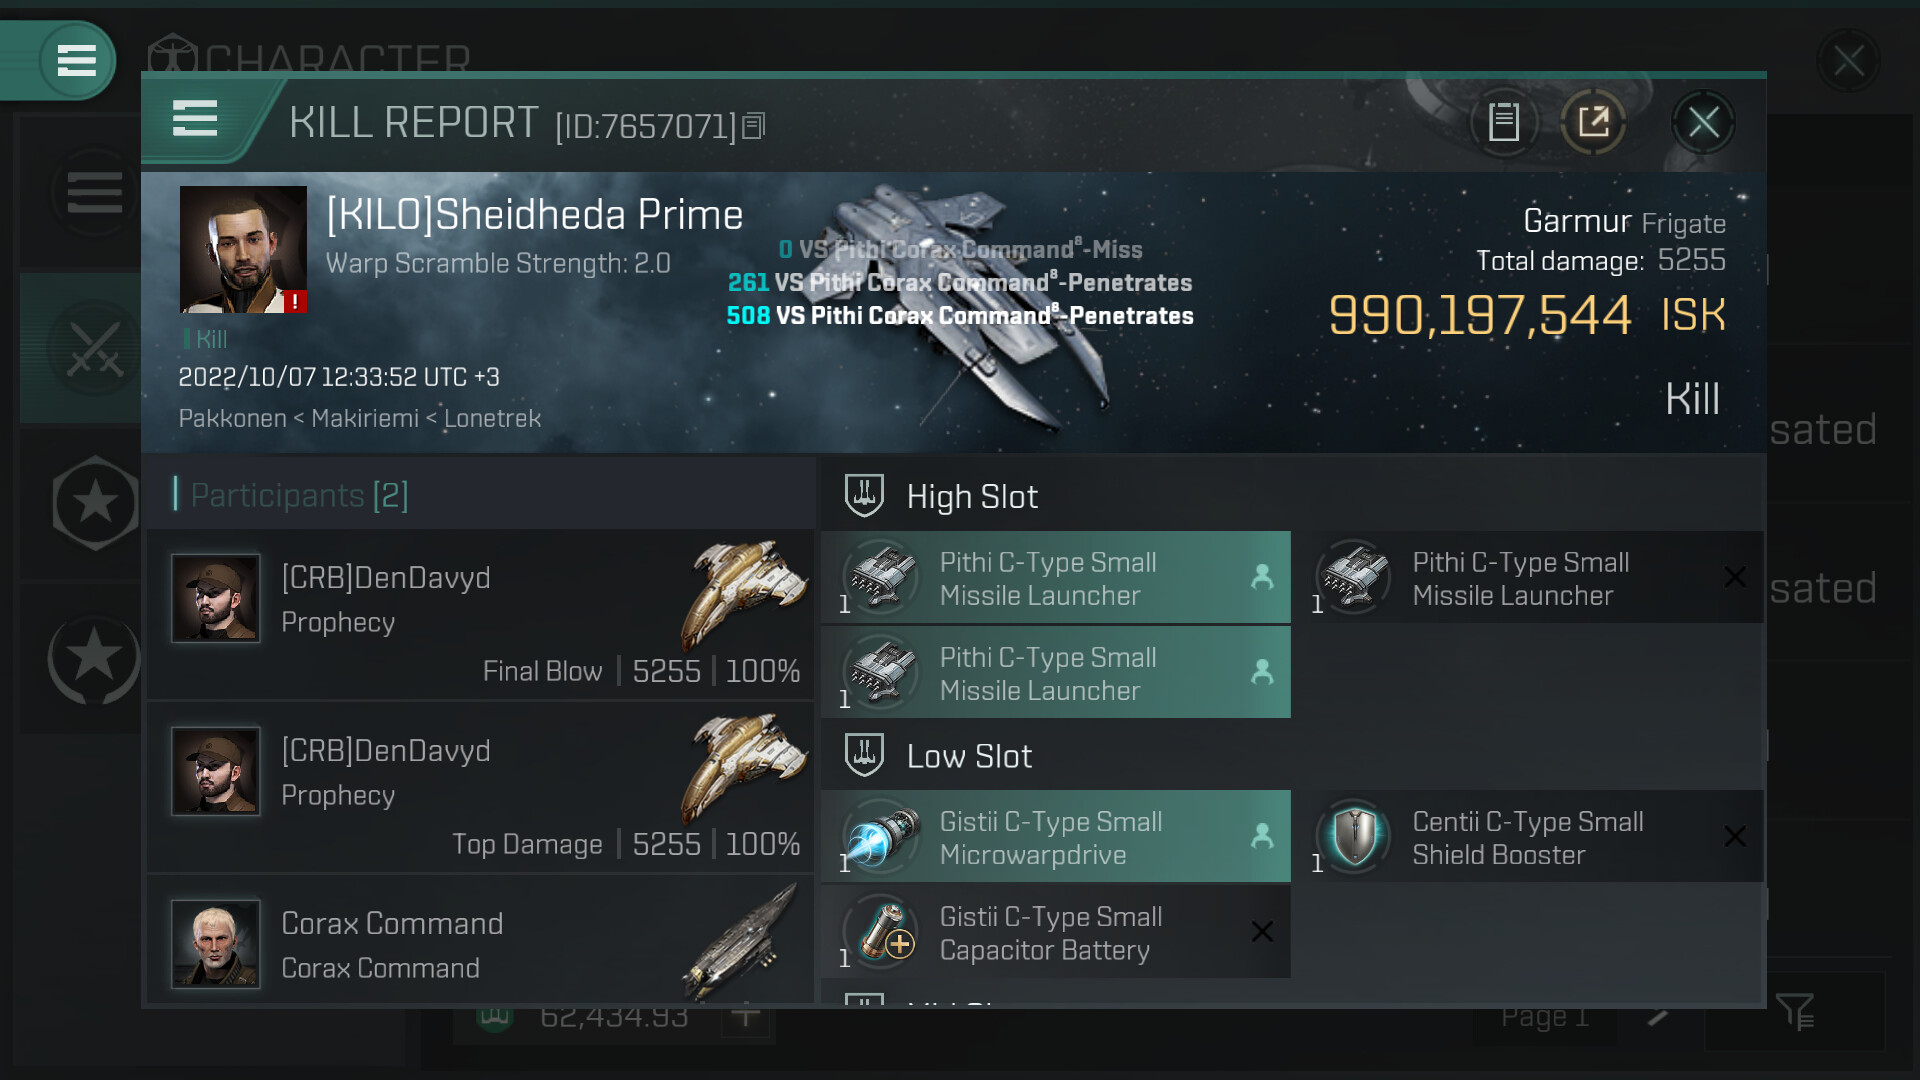Open the kill report hamburger menu
This screenshot has width=1920, height=1080.
195,119
